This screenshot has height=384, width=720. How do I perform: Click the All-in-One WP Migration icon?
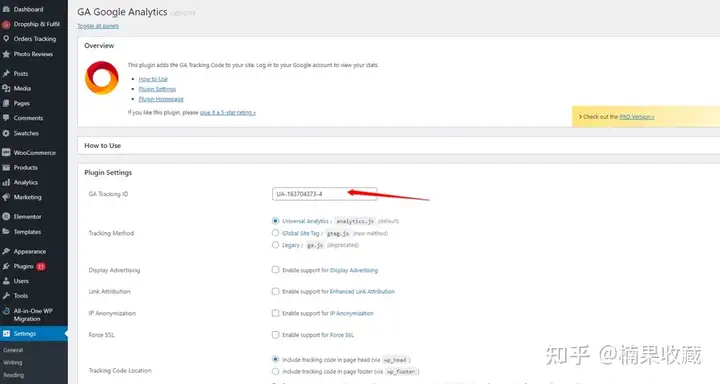tap(6, 311)
